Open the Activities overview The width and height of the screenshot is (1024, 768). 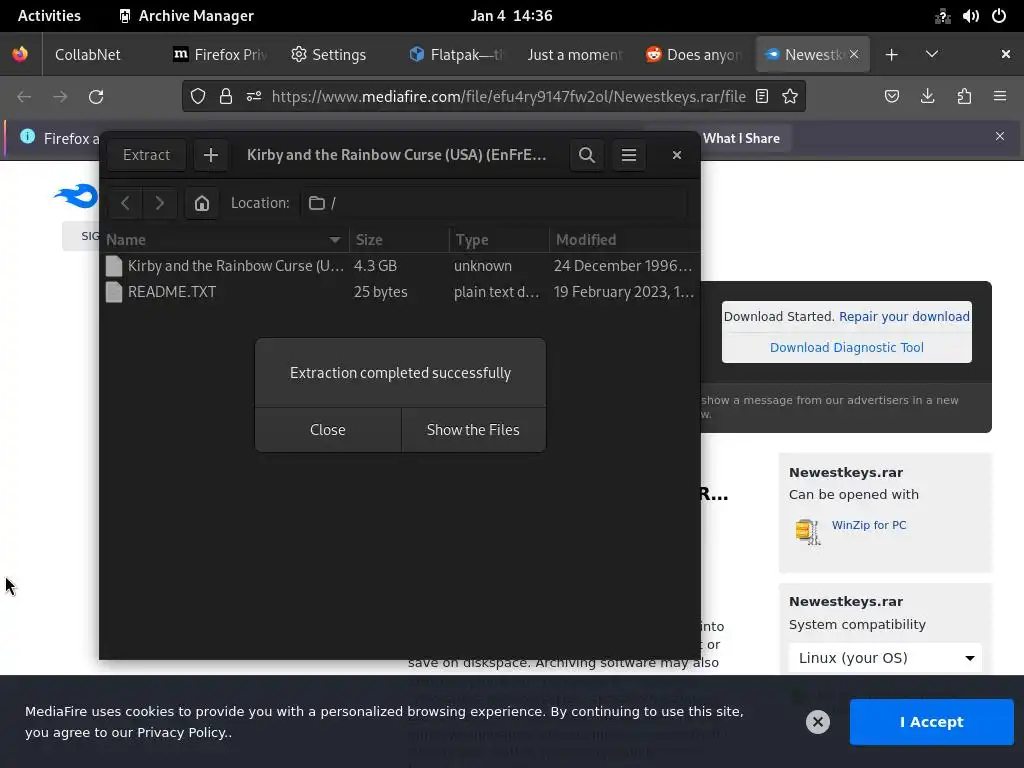(x=49, y=16)
